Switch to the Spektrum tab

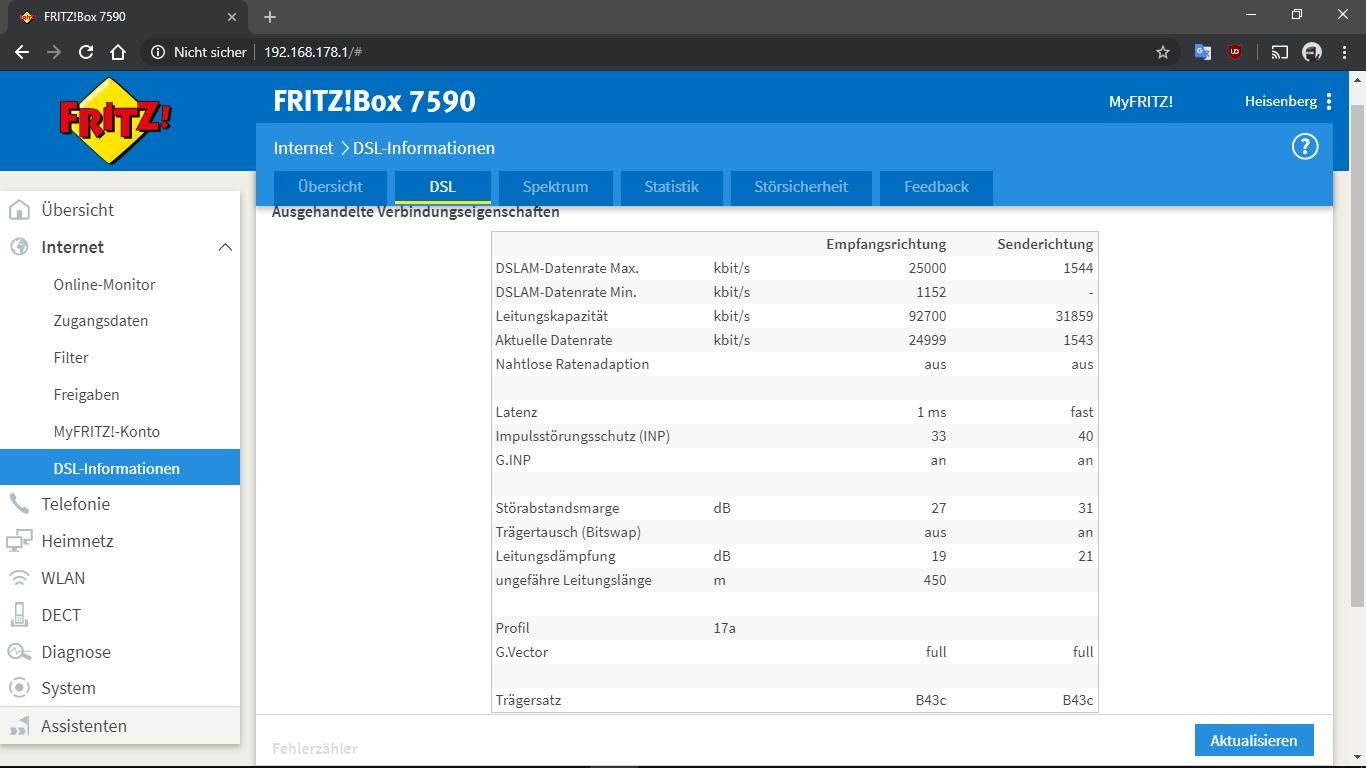(555, 187)
